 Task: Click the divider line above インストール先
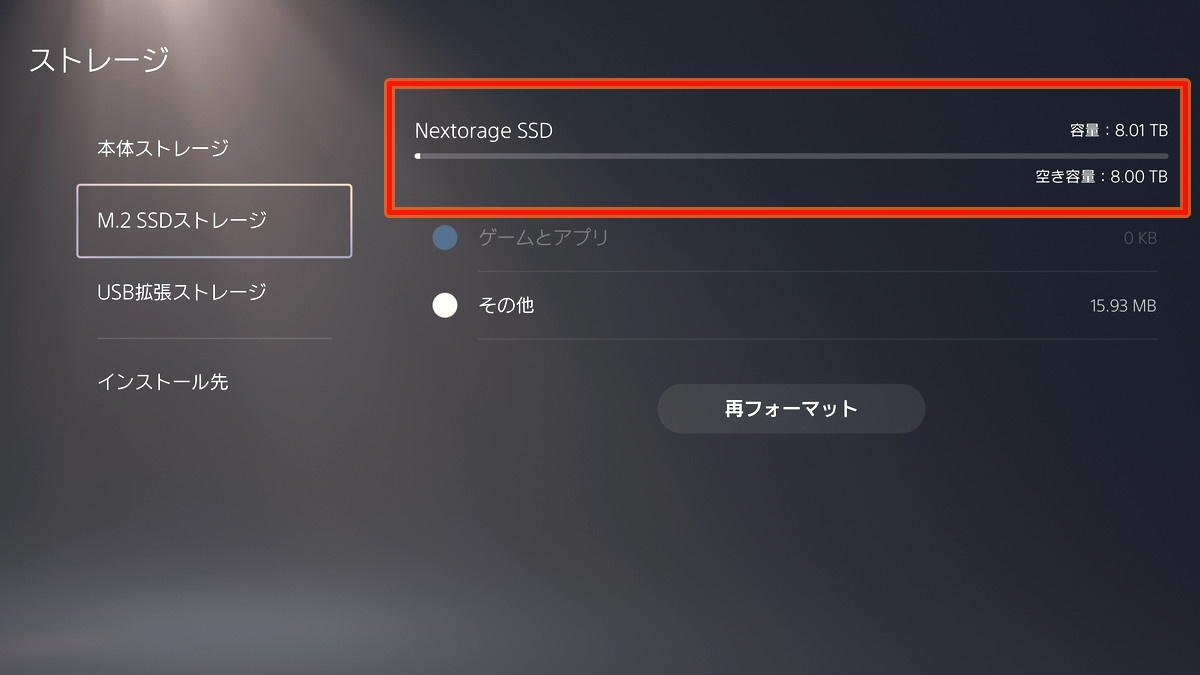[214, 338]
